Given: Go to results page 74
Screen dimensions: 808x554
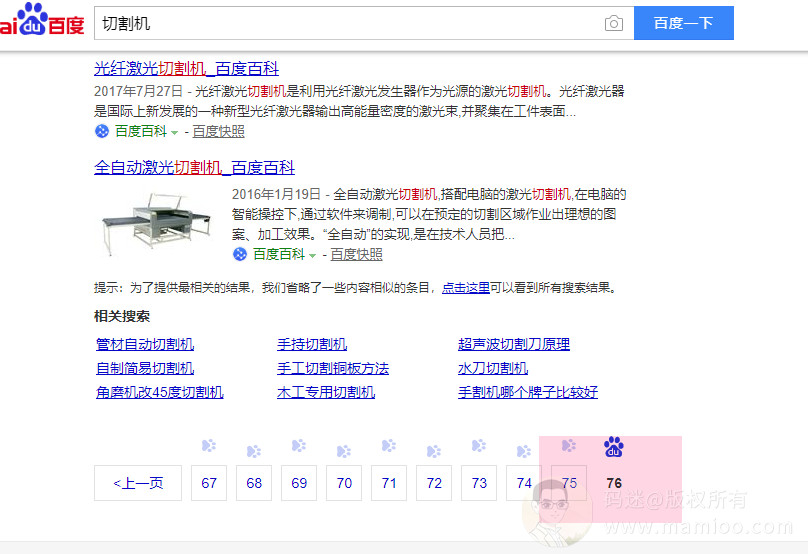Looking at the screenshot, I should tap(524, 483).
